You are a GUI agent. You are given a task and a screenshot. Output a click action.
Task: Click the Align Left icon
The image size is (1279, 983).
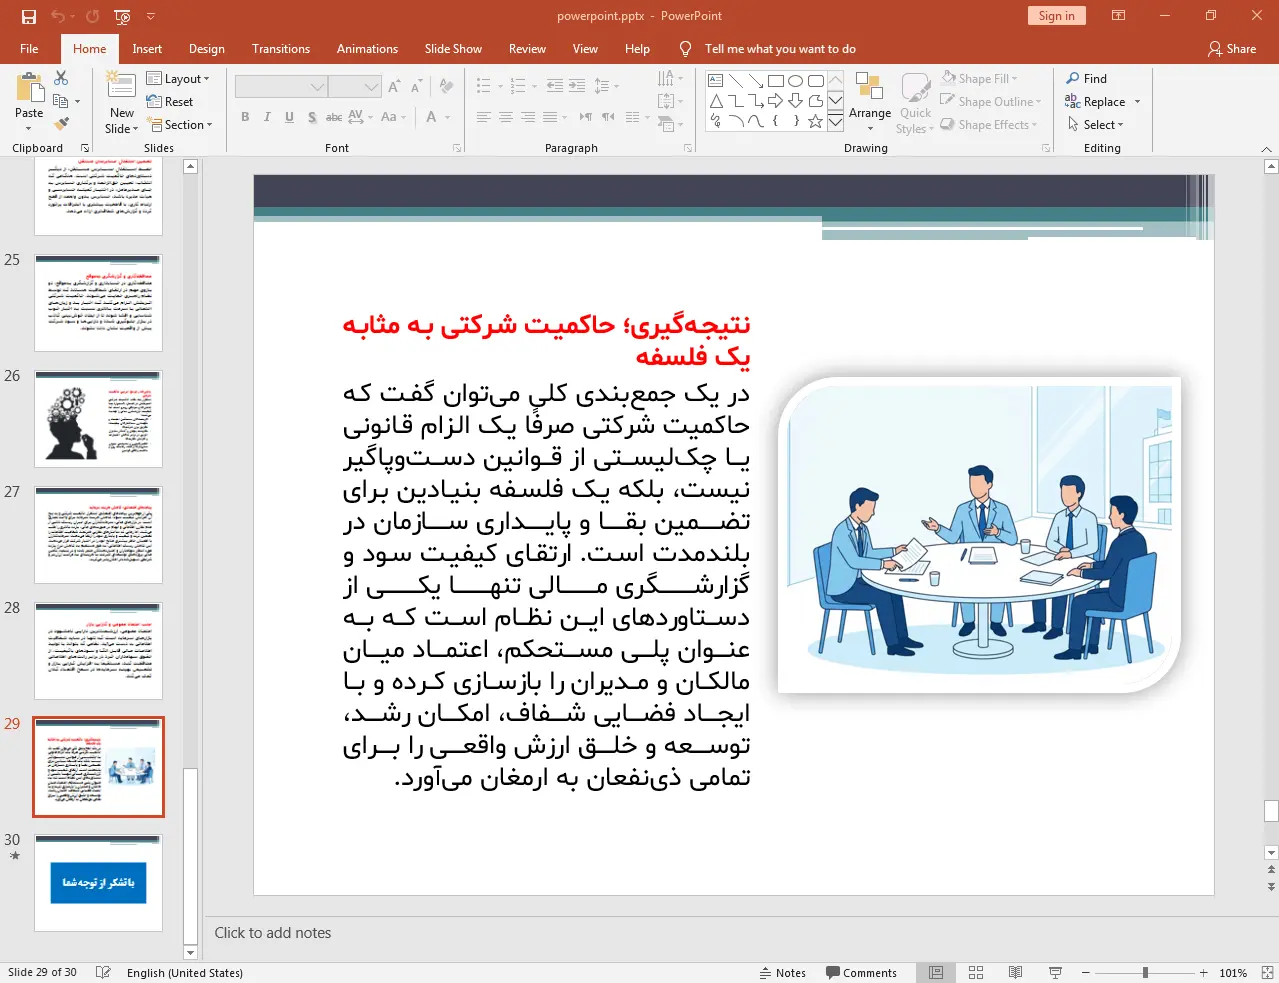tap(484, 117)
